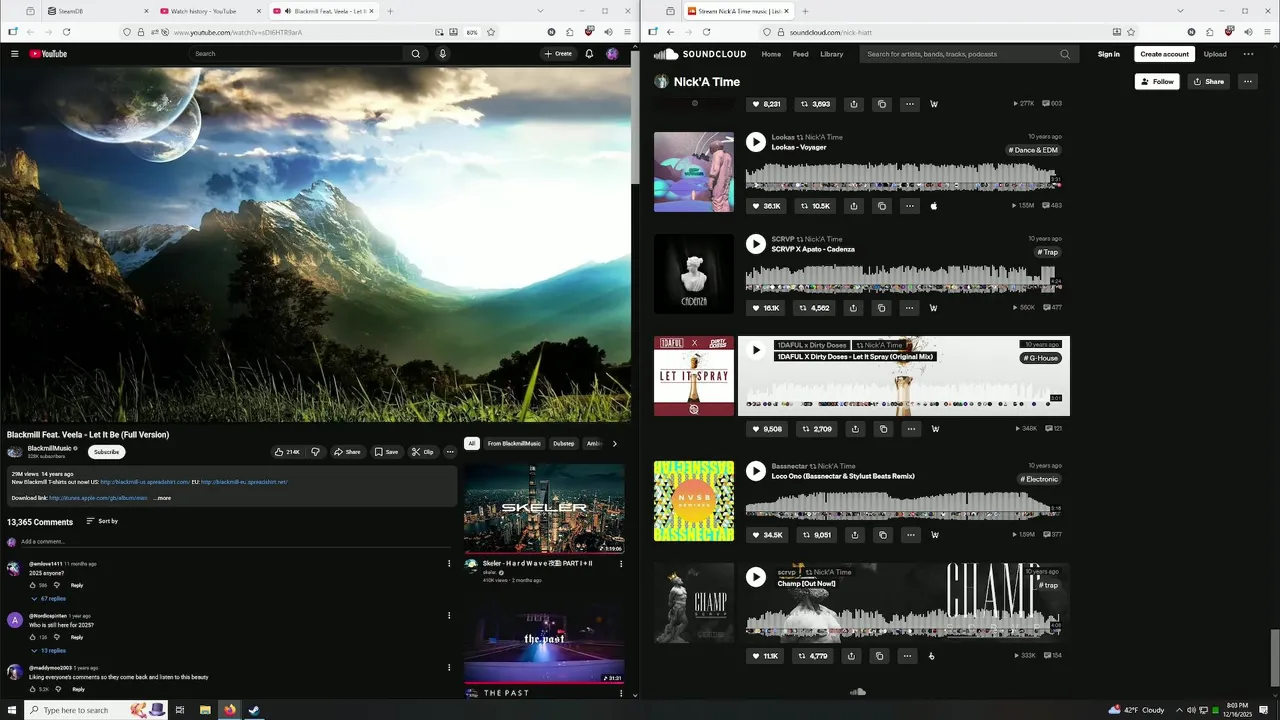Click G-House tag on Let It Spray
The width and height of the screenshot is (1280, 720).
pos(1040,358)
